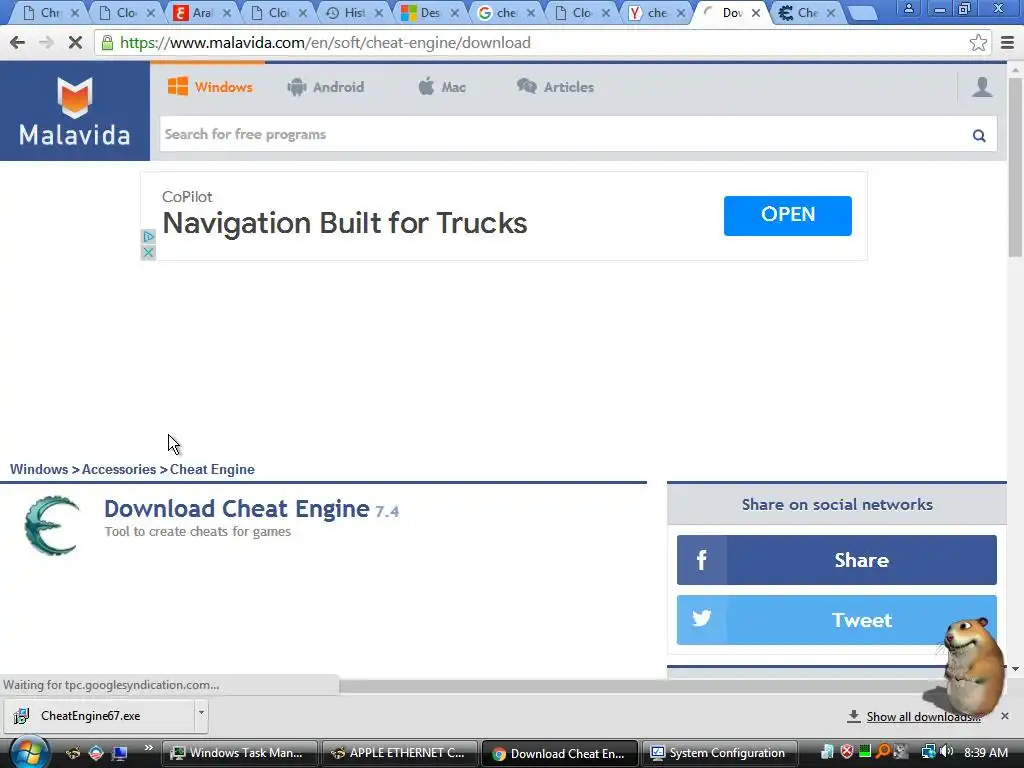Viewport: 1024px width, 768px height.
Task: Select the Mac category tab
Action: click(442, 87)
